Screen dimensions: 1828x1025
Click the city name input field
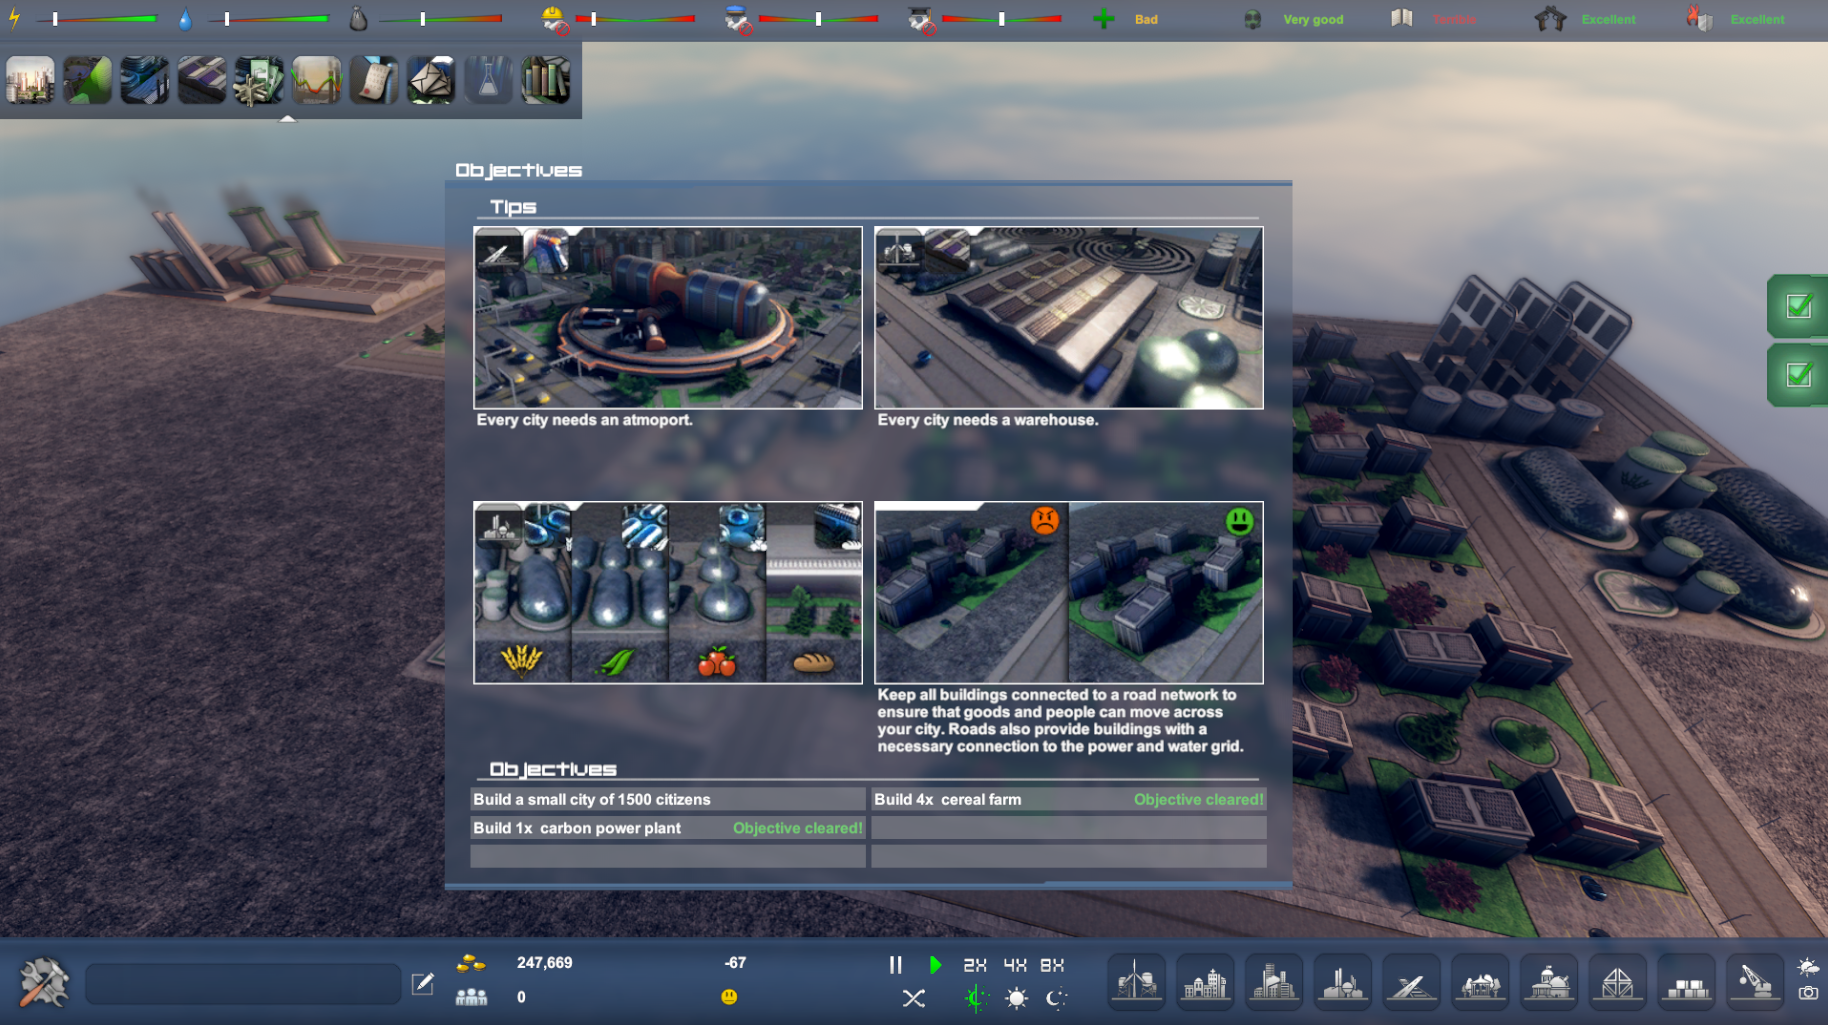[x=243, y=984]
